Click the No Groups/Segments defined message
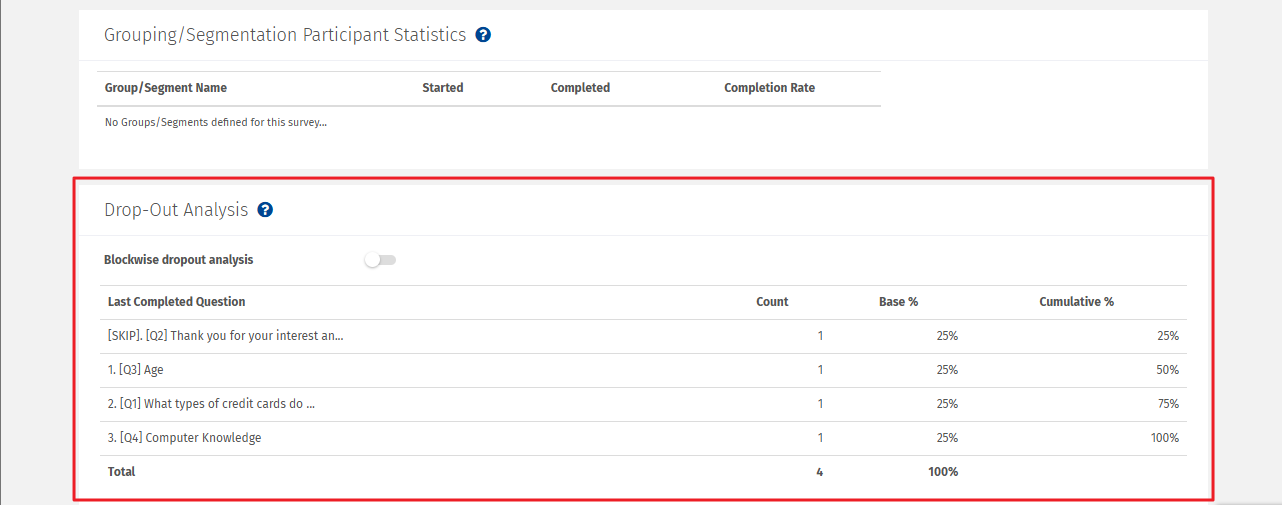Viewport: 1282px width, 505px height. click(216, 123)
